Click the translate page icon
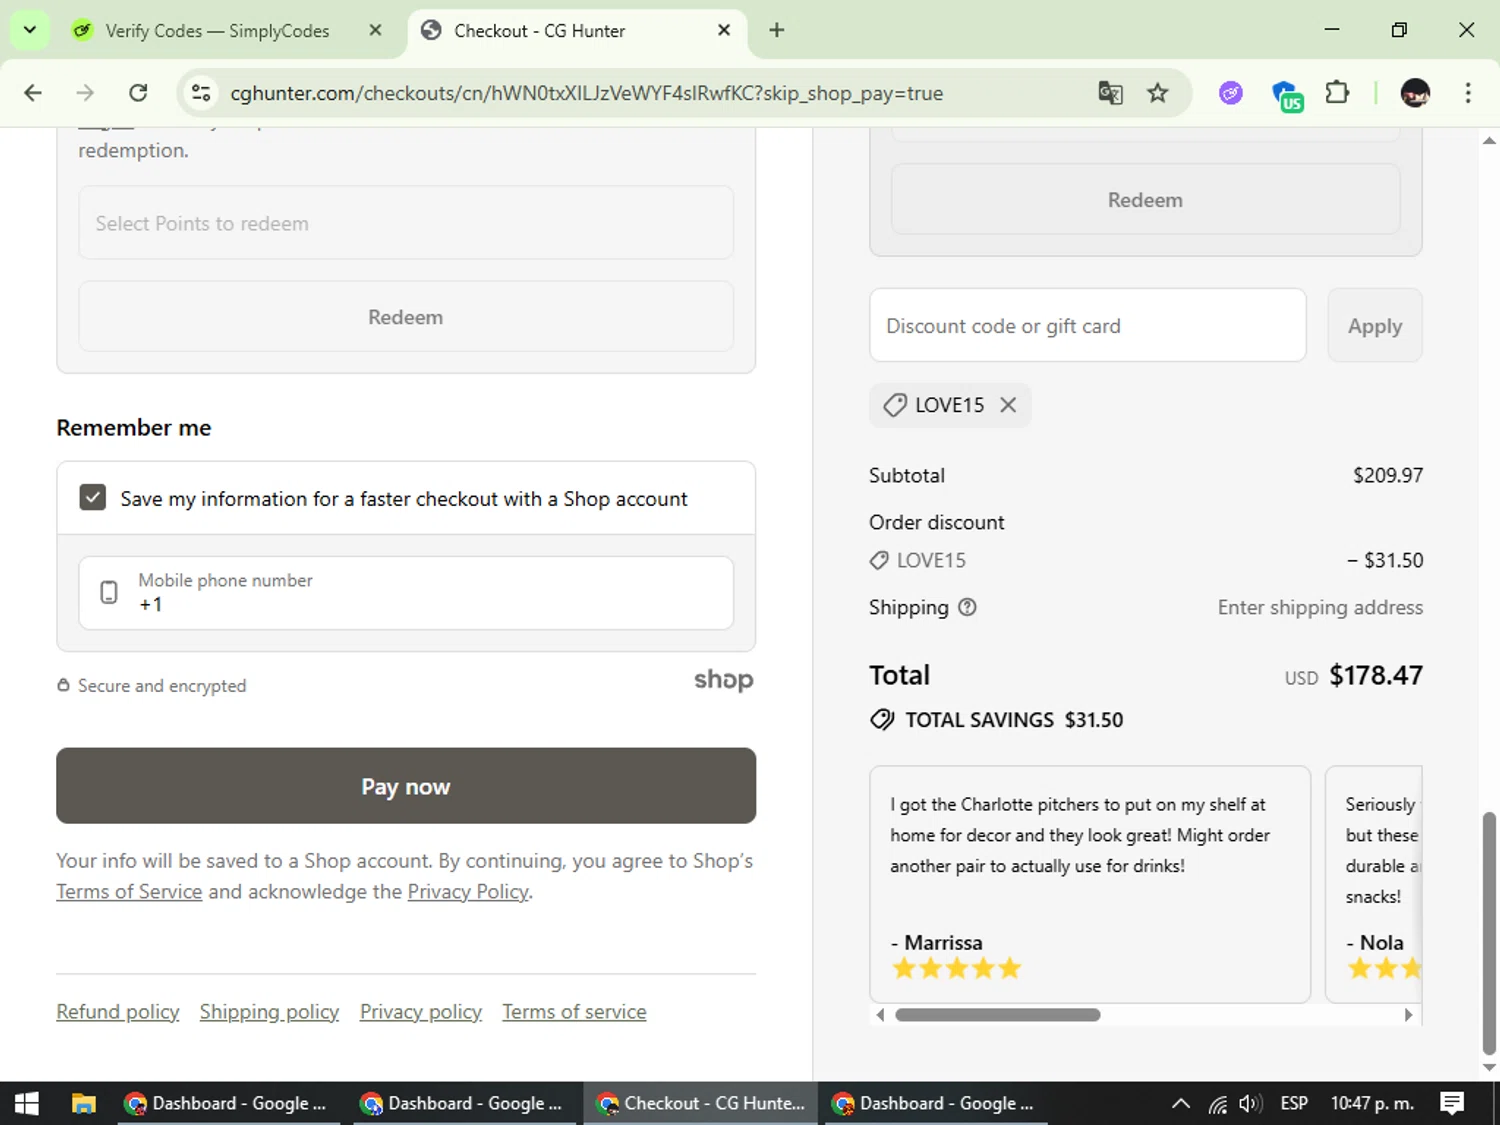 pyautogui.click(x=1110, y=93)
